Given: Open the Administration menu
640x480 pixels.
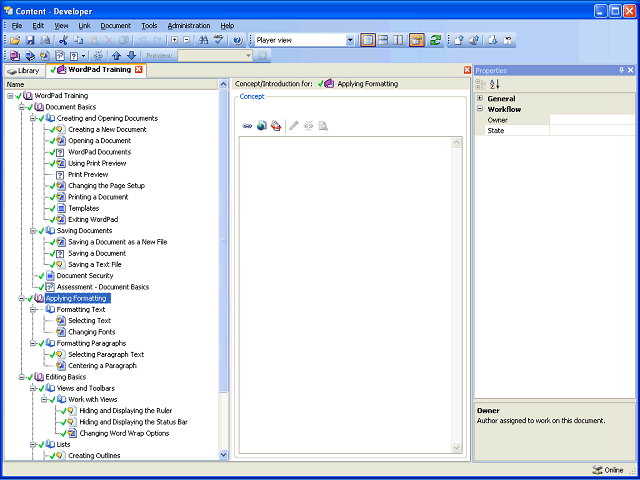Looking at the screenshot, I should (189, 26).
